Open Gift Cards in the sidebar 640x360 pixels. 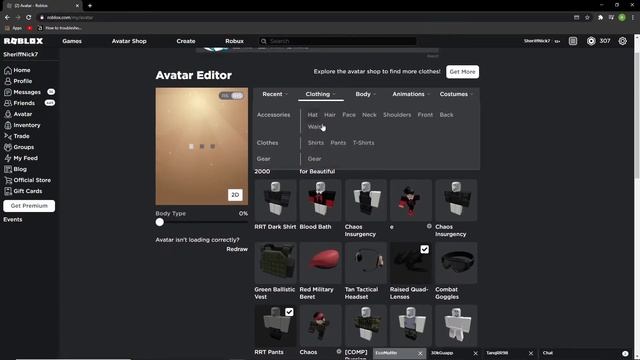[x=23, y=191]
